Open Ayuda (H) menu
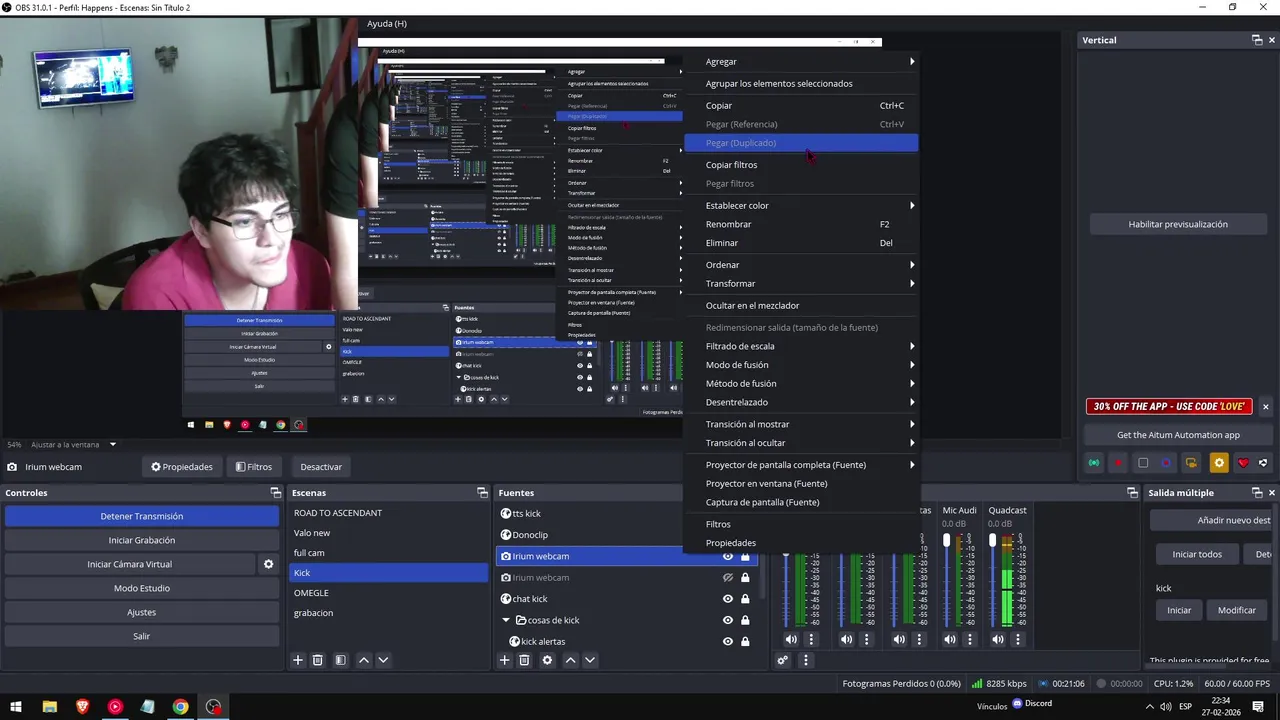Screen dimensions: 1280x720 point(387,23)
